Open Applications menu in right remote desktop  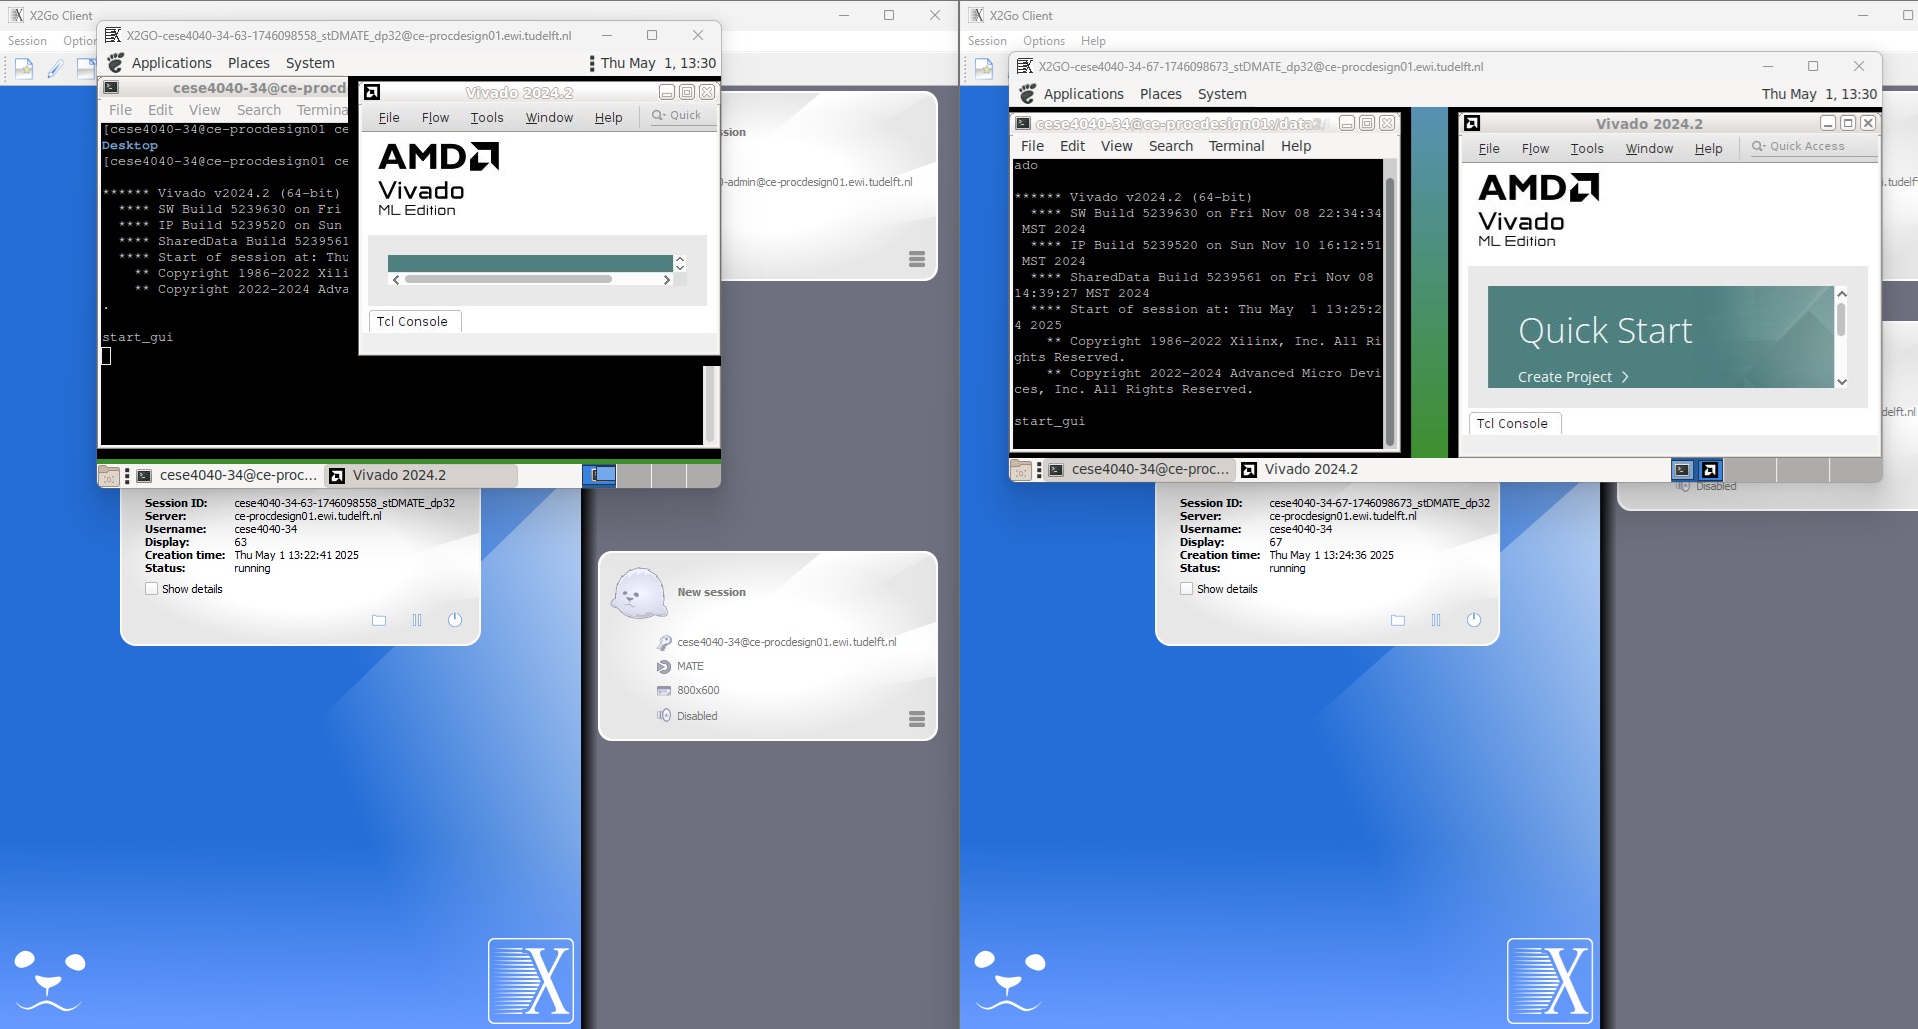coord(1083,94)
